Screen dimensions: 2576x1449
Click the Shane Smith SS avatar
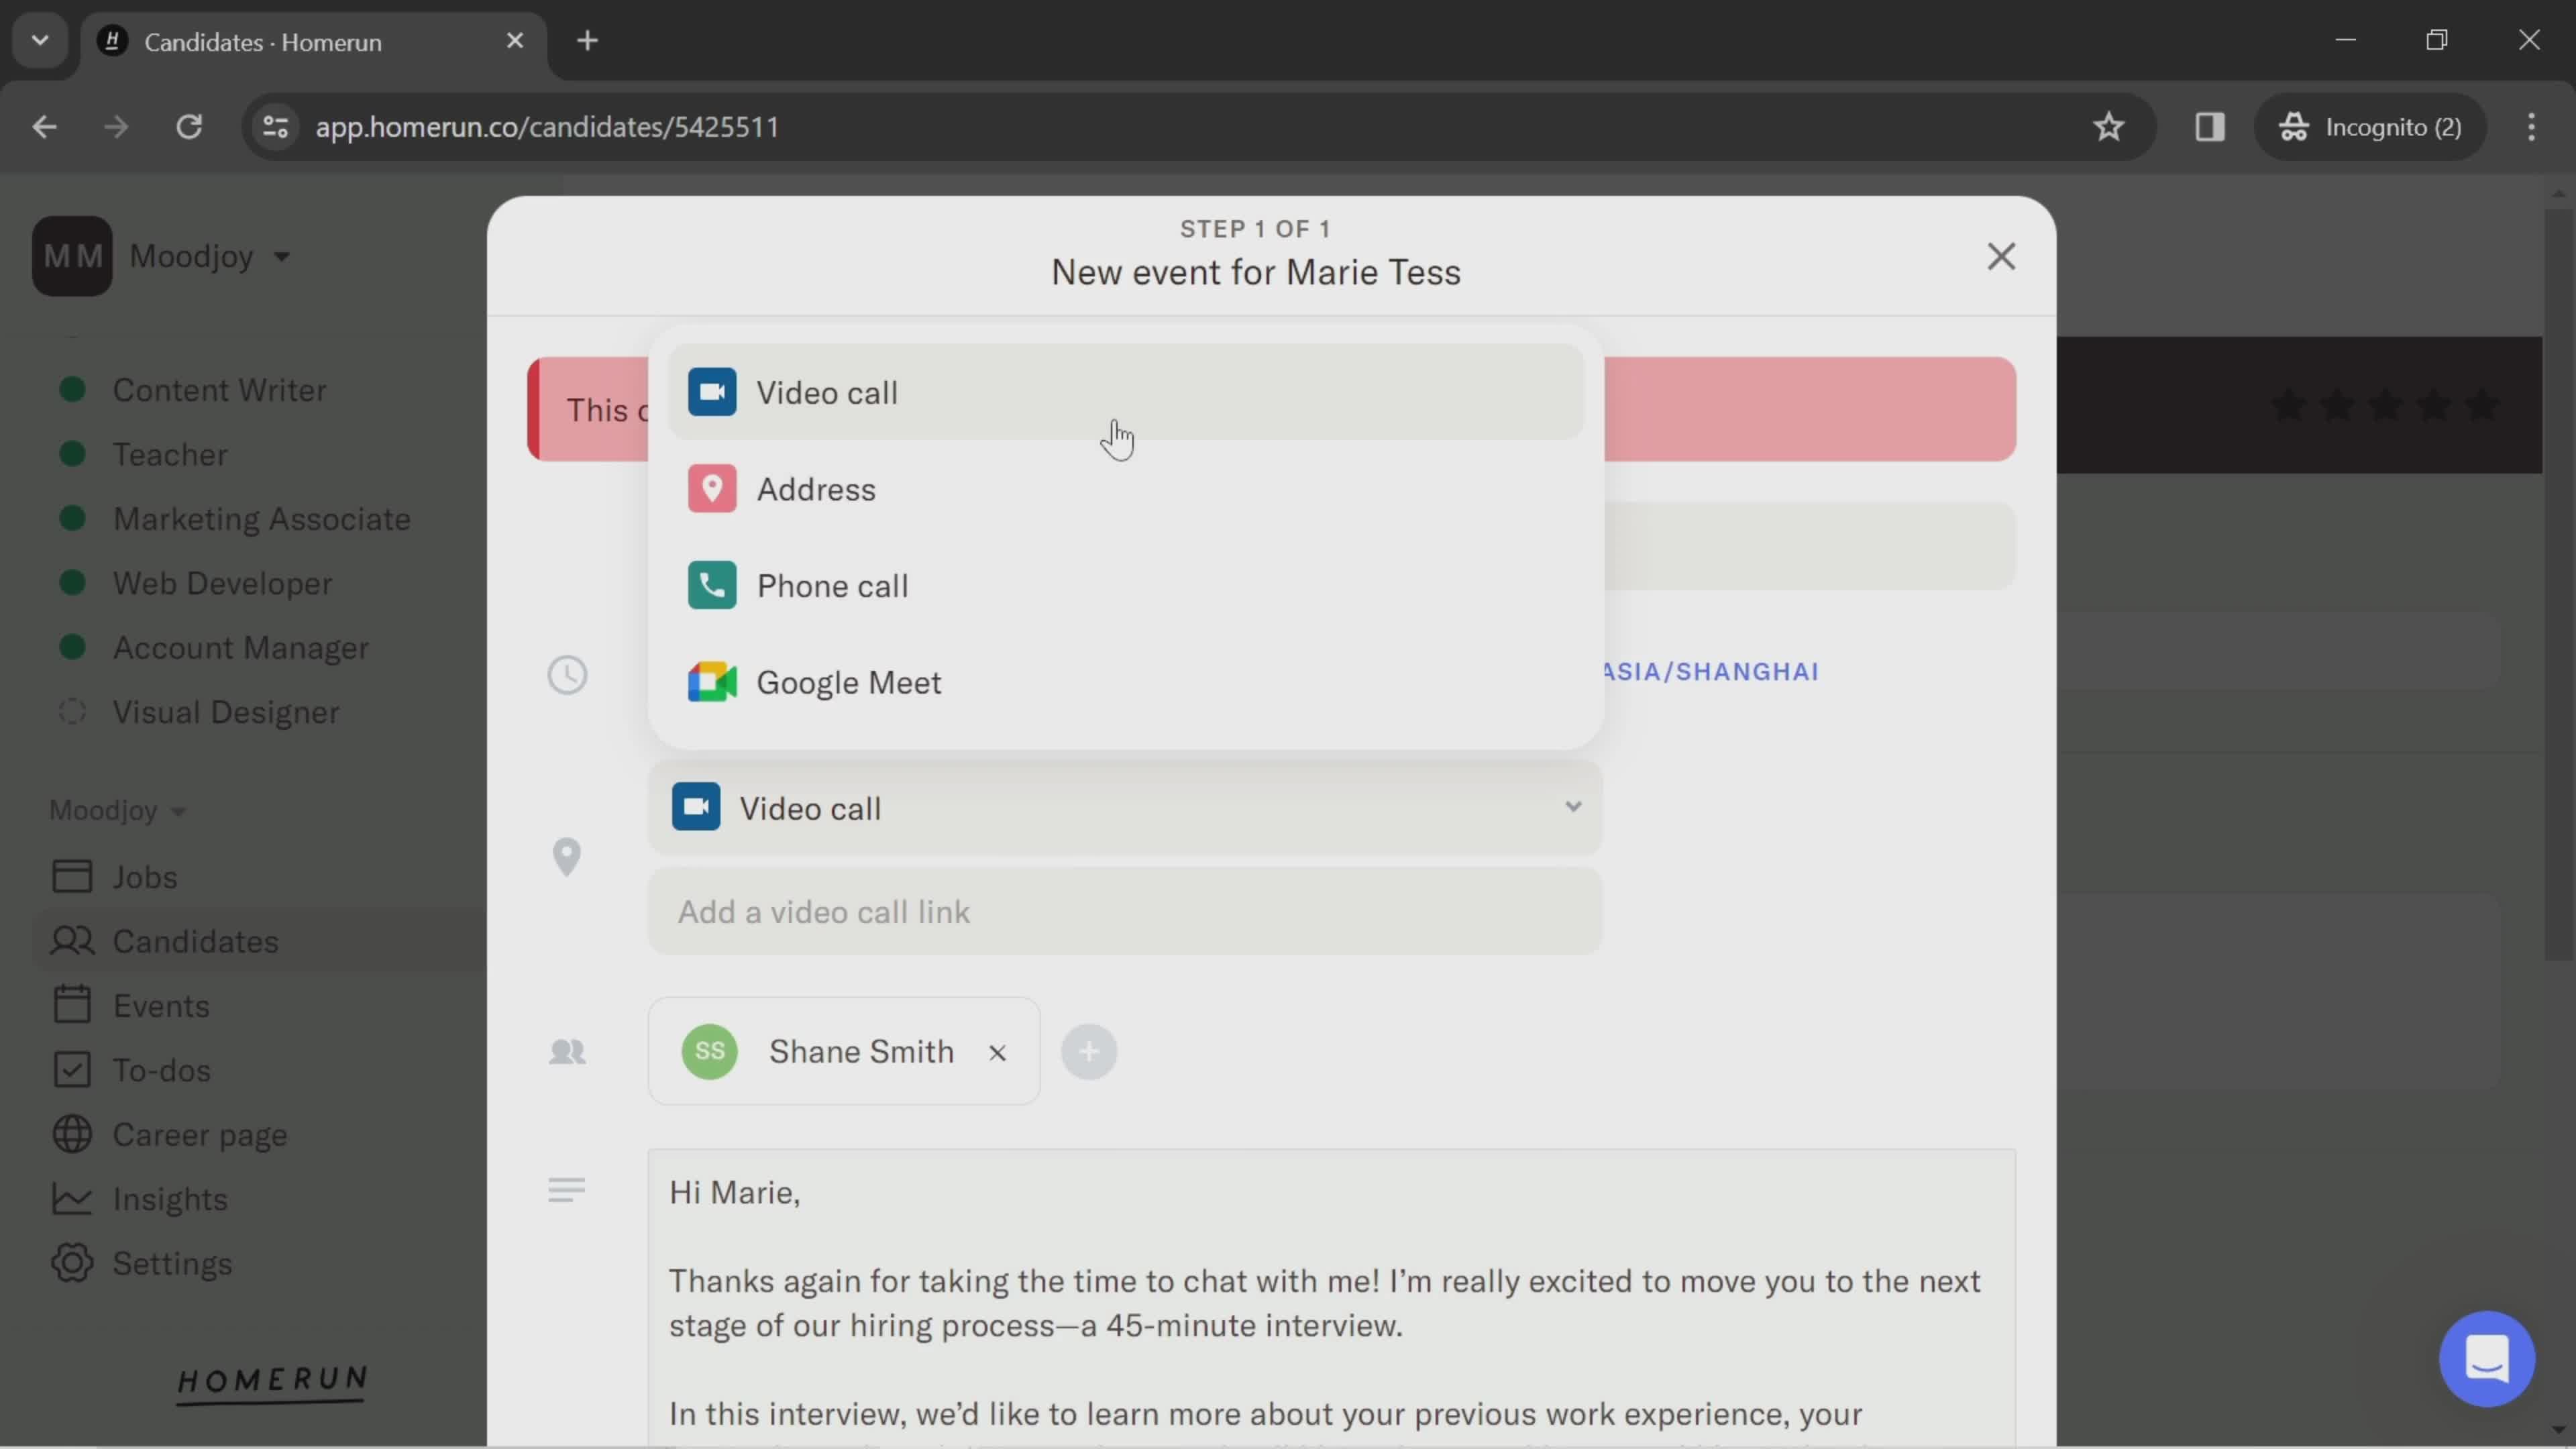click(x=709, y=1051)
